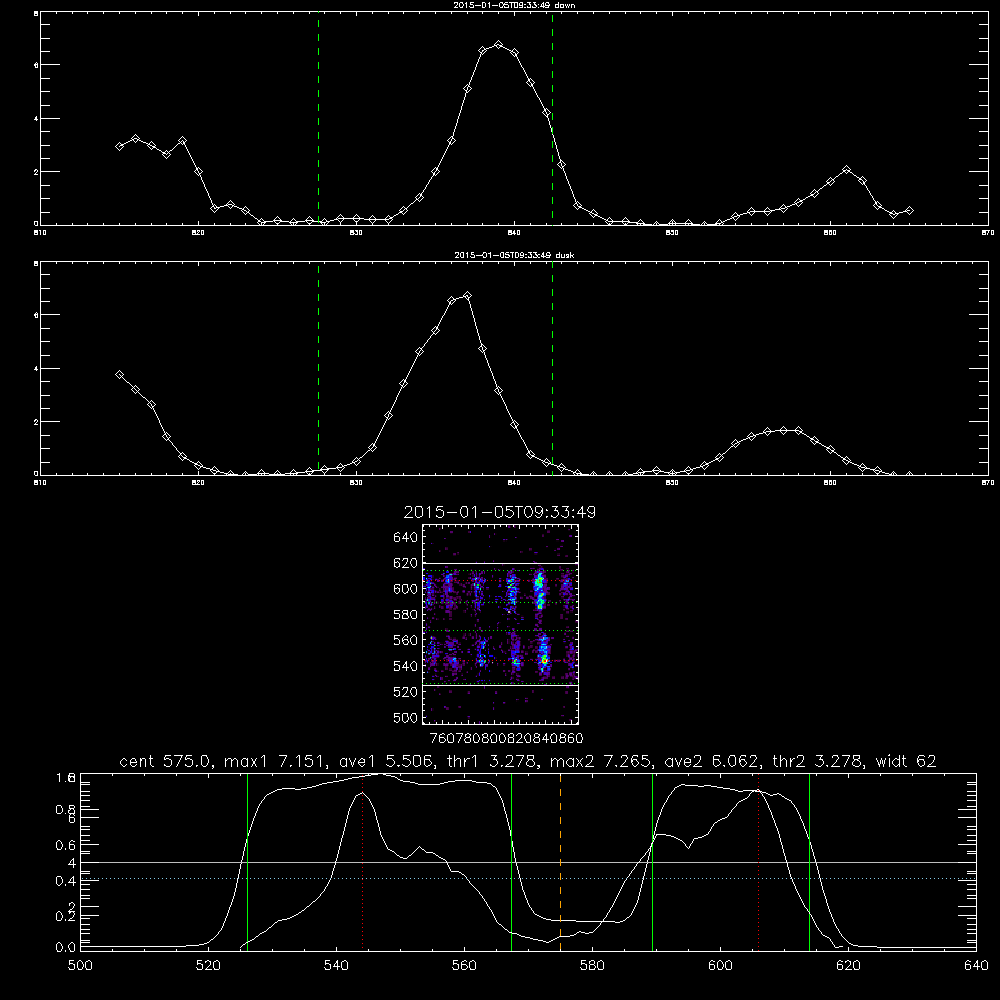Click the '520' label on spectral image y-axis
Viewport: 1000px width, 1000px height.
pos(405,692)
